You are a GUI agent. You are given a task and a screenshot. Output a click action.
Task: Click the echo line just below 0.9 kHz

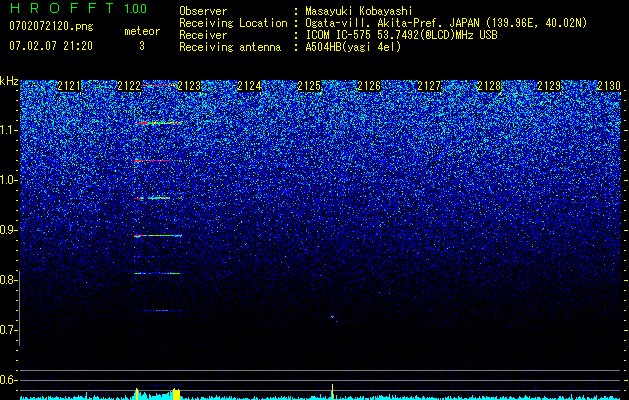pyautogui.click(x=158, y=236)
